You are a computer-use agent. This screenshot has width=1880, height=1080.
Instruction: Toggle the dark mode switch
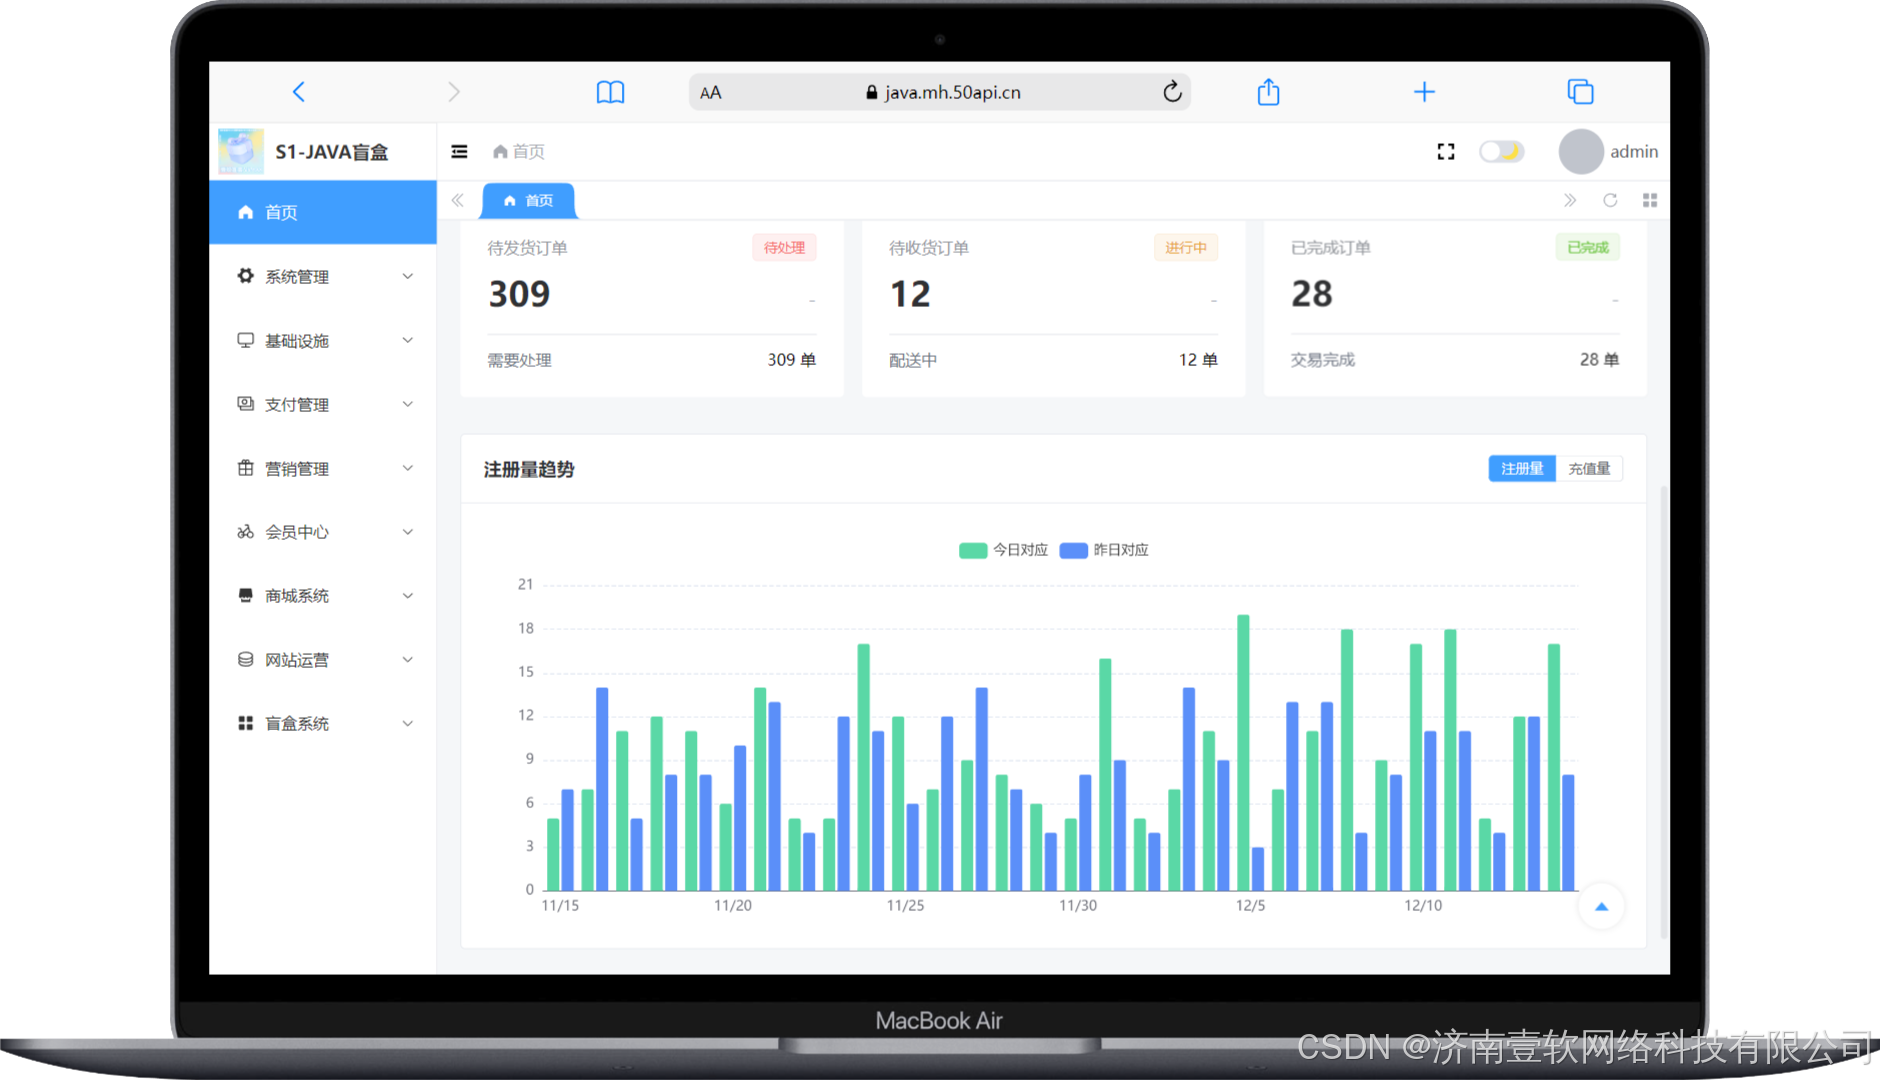pyautogui.click(x=1501, y=151)
